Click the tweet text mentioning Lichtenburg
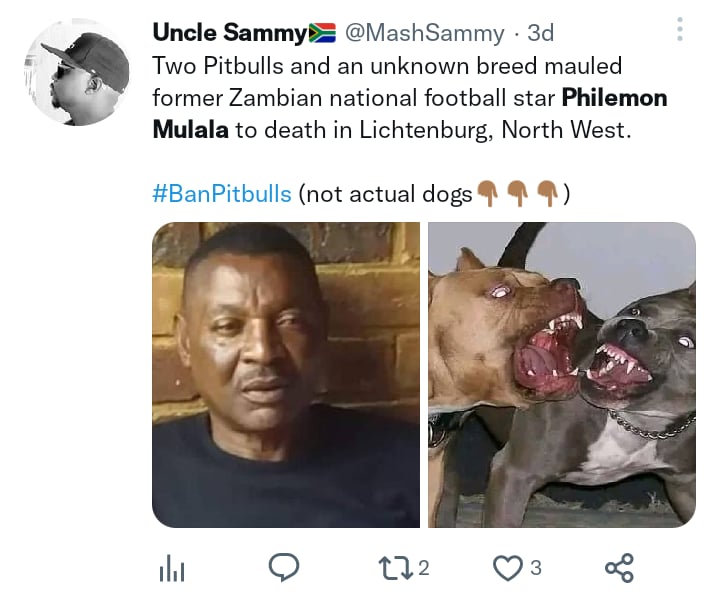The image size is (717, 602). (410, 98)
